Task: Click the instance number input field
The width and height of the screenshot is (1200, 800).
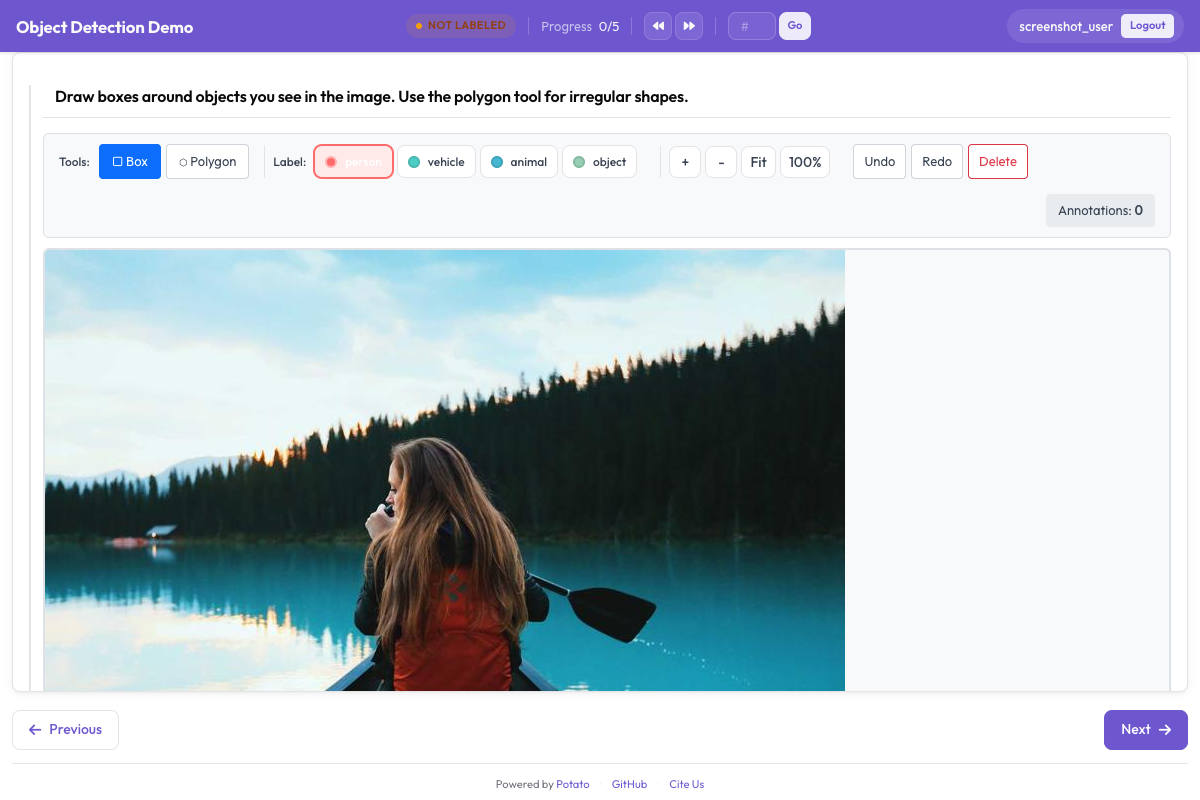Action: [x=751, y=26]
